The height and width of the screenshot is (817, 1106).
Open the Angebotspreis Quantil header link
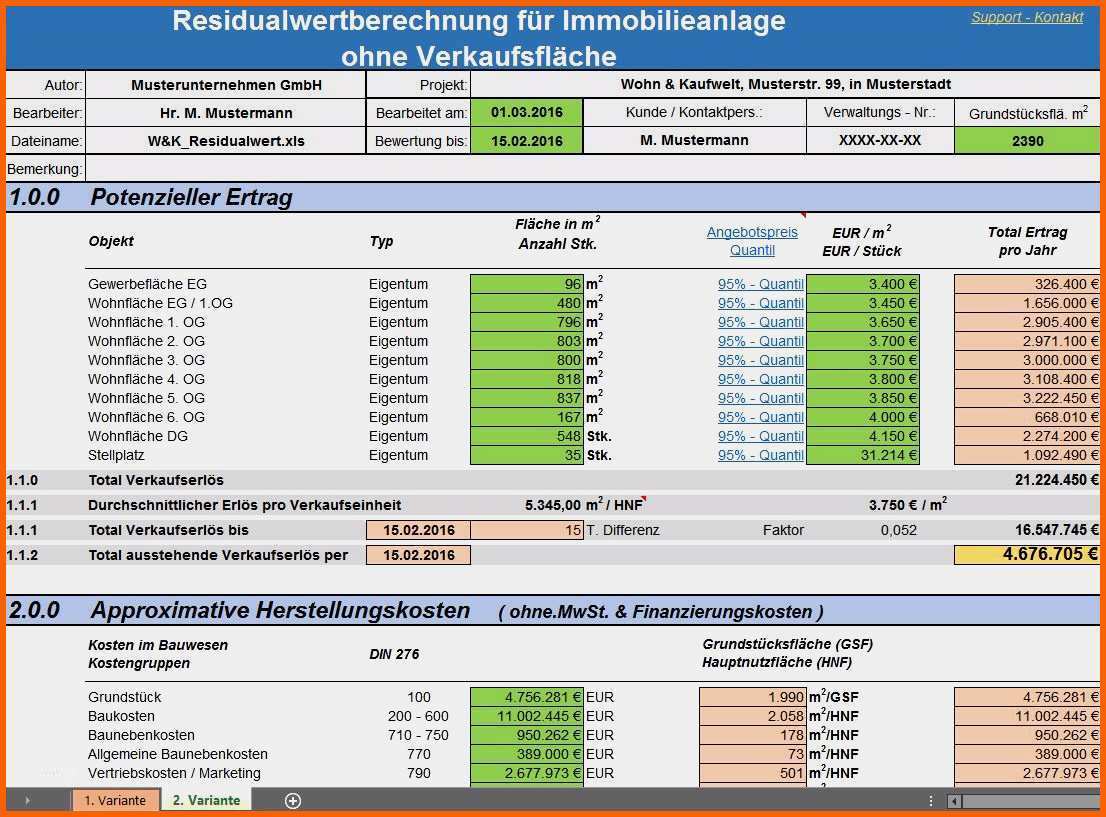click(x=752, y=241)
